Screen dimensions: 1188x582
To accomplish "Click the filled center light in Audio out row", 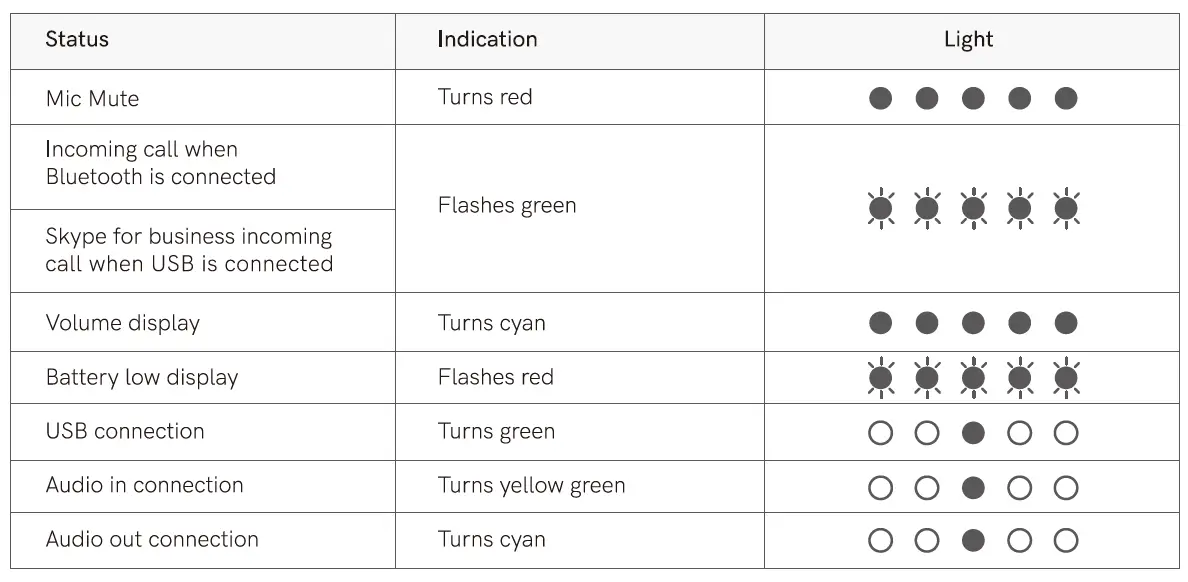I will 973,541.
